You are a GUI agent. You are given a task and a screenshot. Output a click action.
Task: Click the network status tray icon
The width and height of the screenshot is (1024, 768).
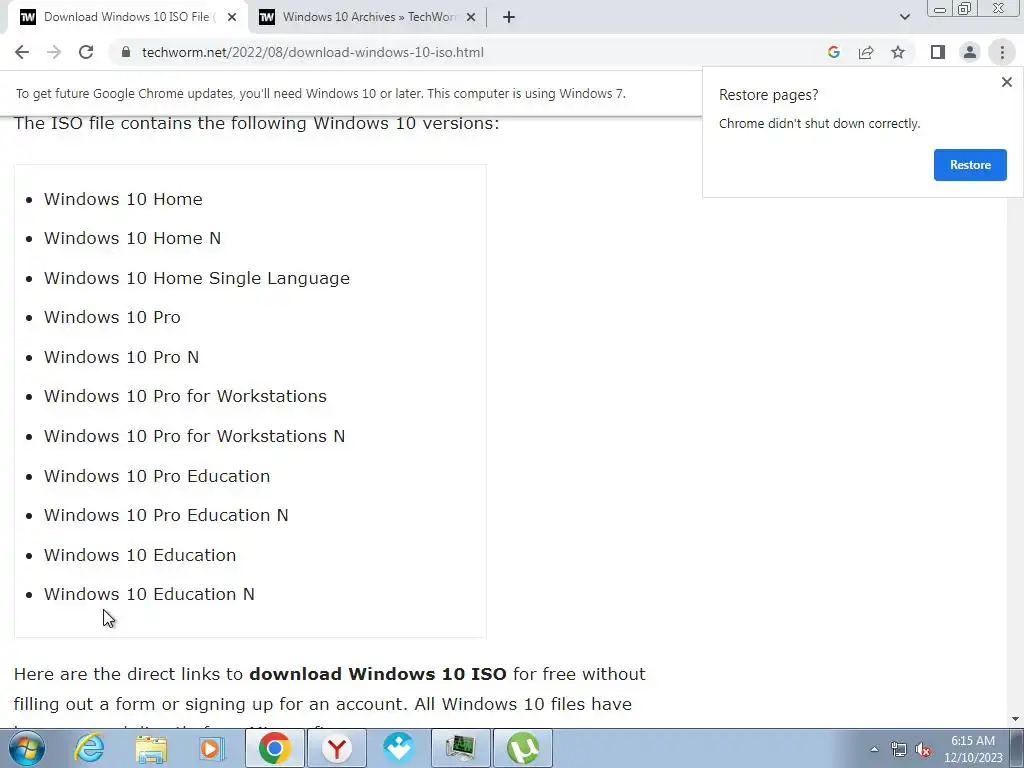(x=899, y=749)
